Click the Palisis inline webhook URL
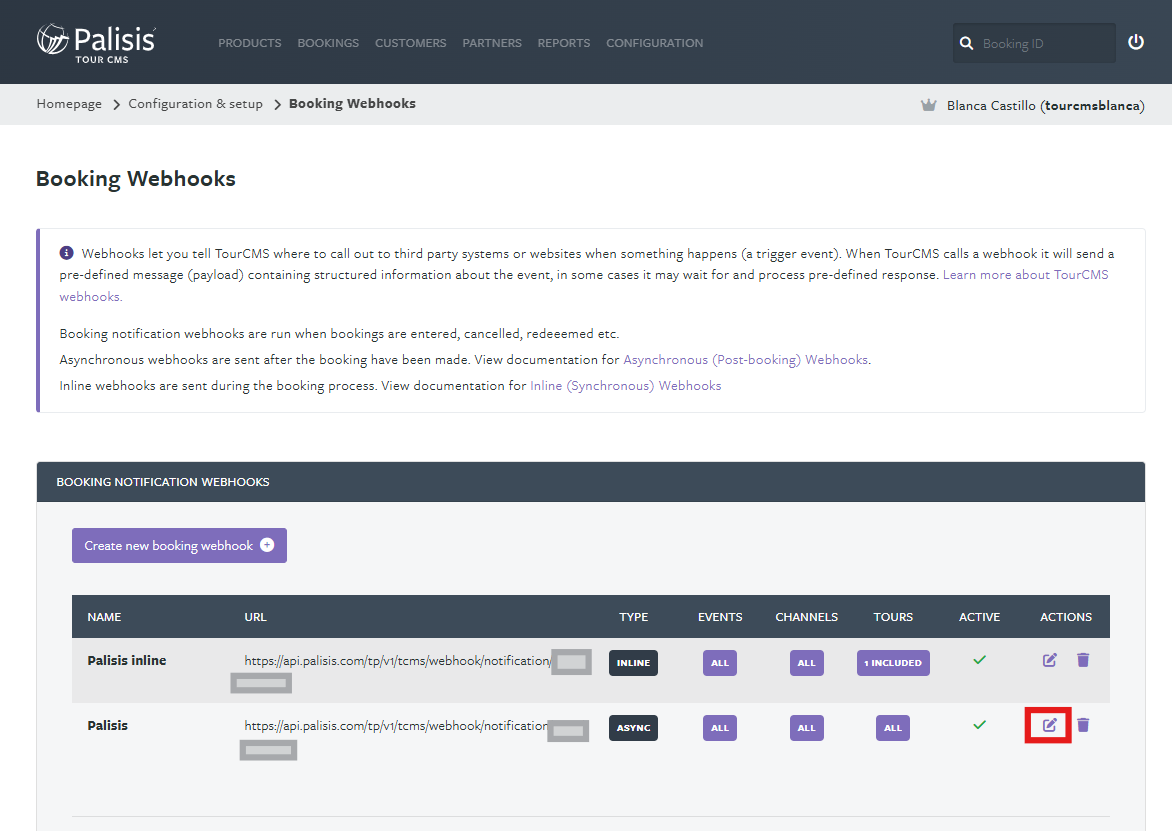The image size is (1172, 831). click(398, 661)
